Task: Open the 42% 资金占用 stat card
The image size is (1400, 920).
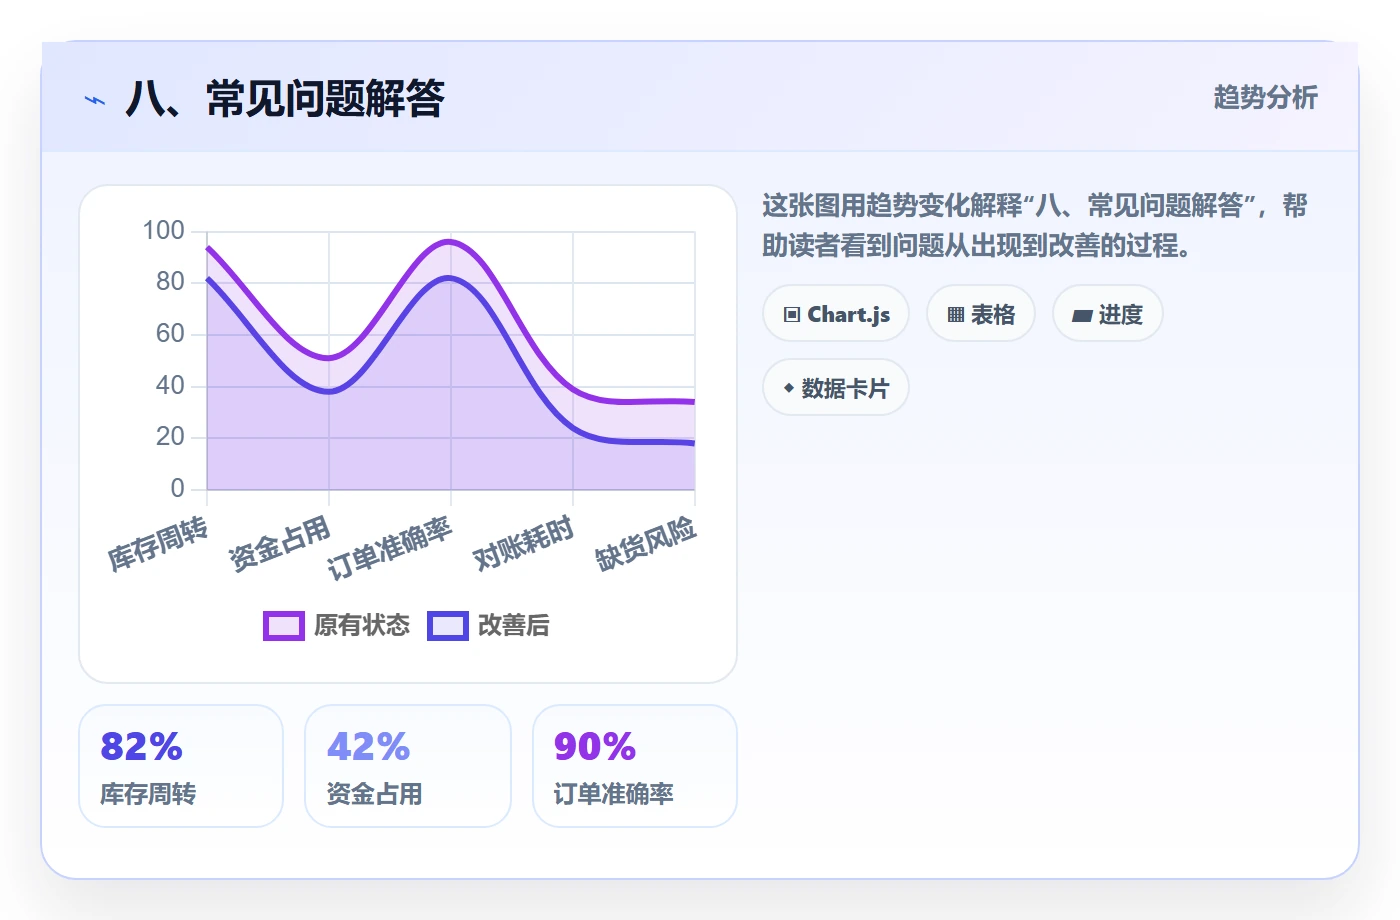Action: [408, 766]
